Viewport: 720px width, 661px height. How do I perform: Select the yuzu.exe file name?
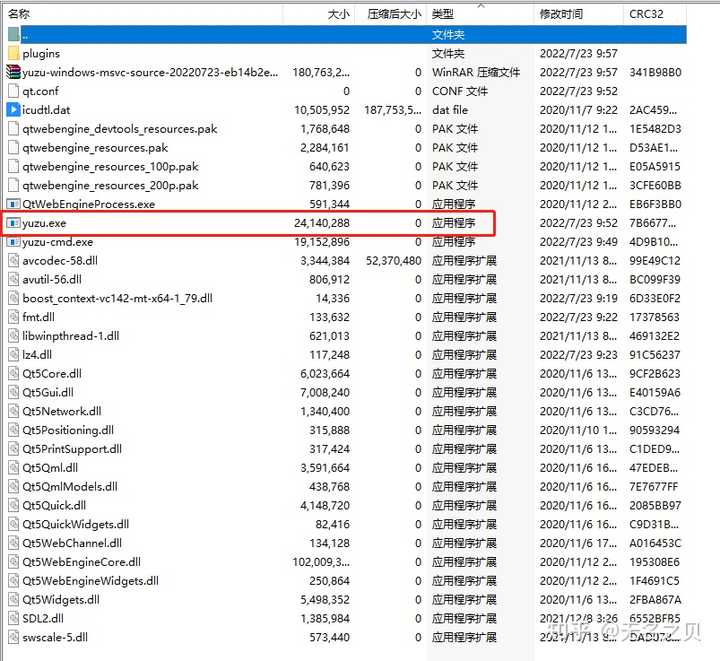[44, 223]
